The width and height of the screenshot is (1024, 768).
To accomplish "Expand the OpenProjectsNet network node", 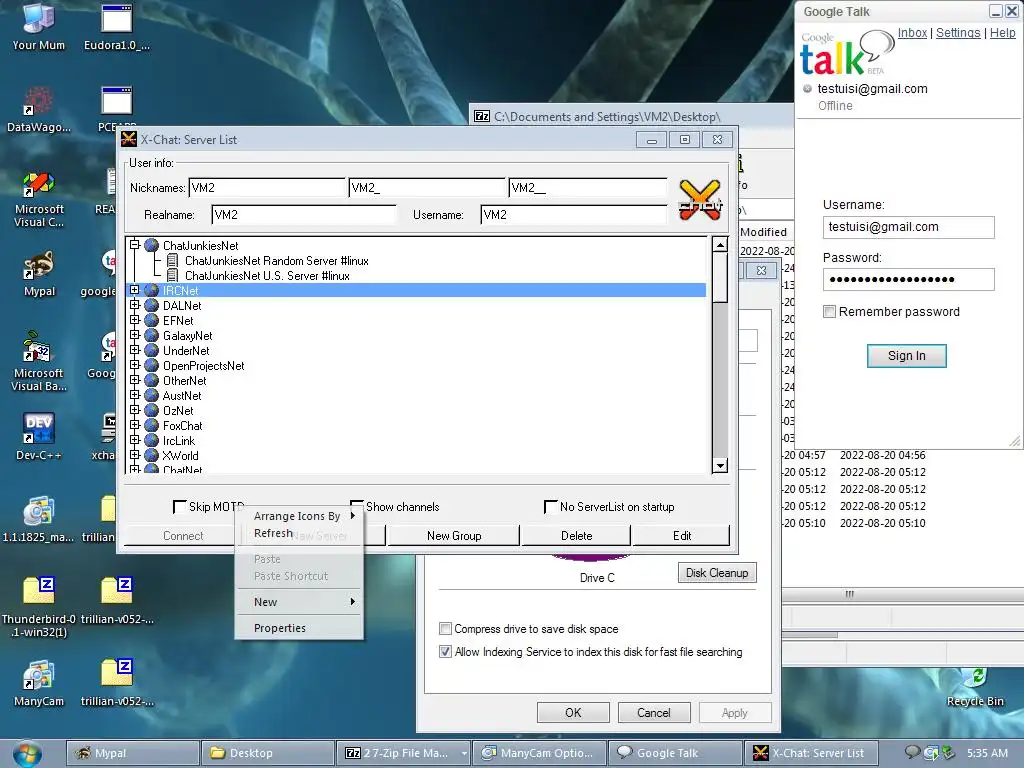I will click(135, 365).
